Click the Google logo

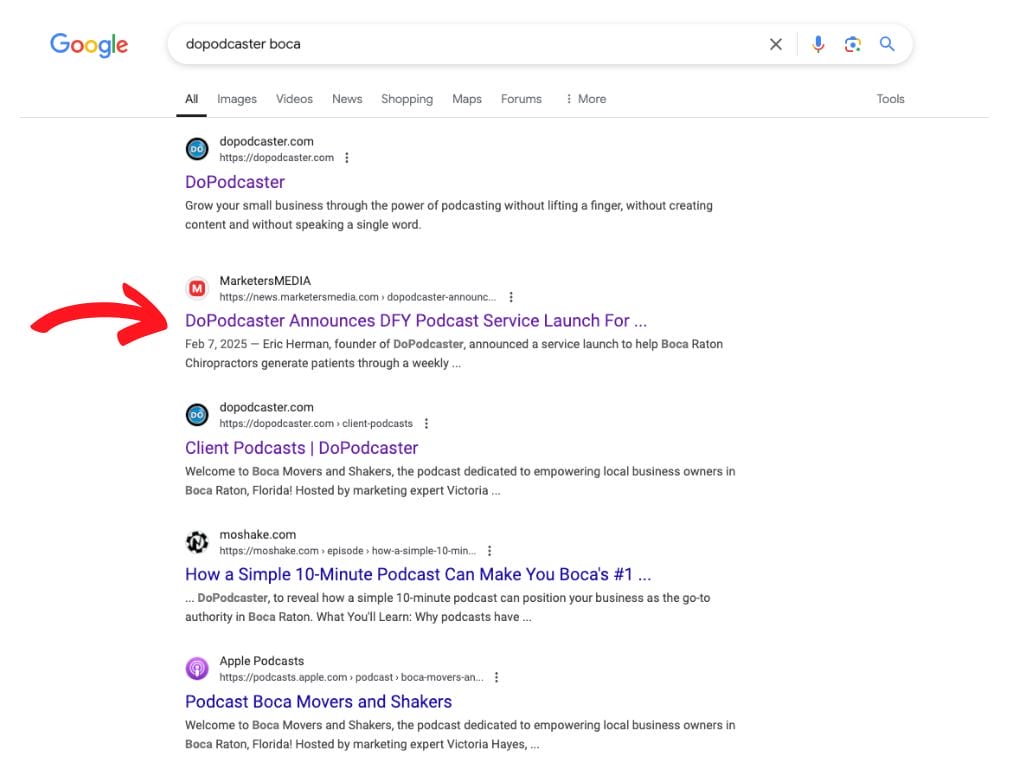(x=89, y=45)
